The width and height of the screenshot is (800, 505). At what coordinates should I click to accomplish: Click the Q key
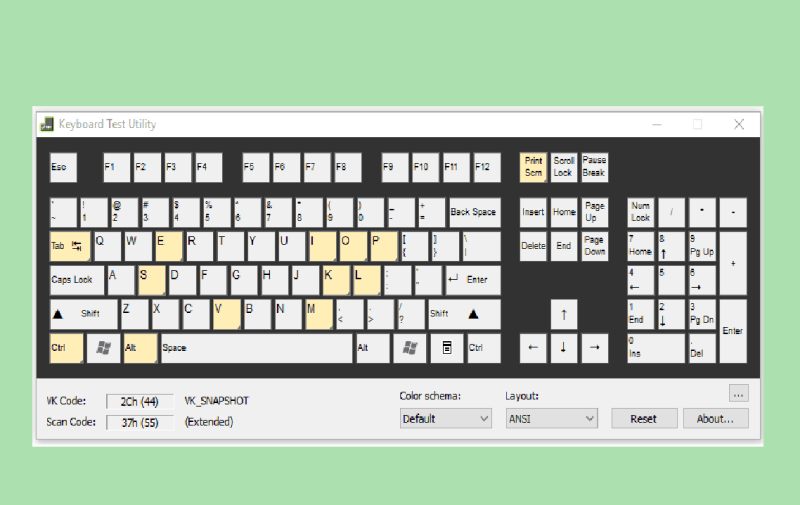tap(108, 246)
